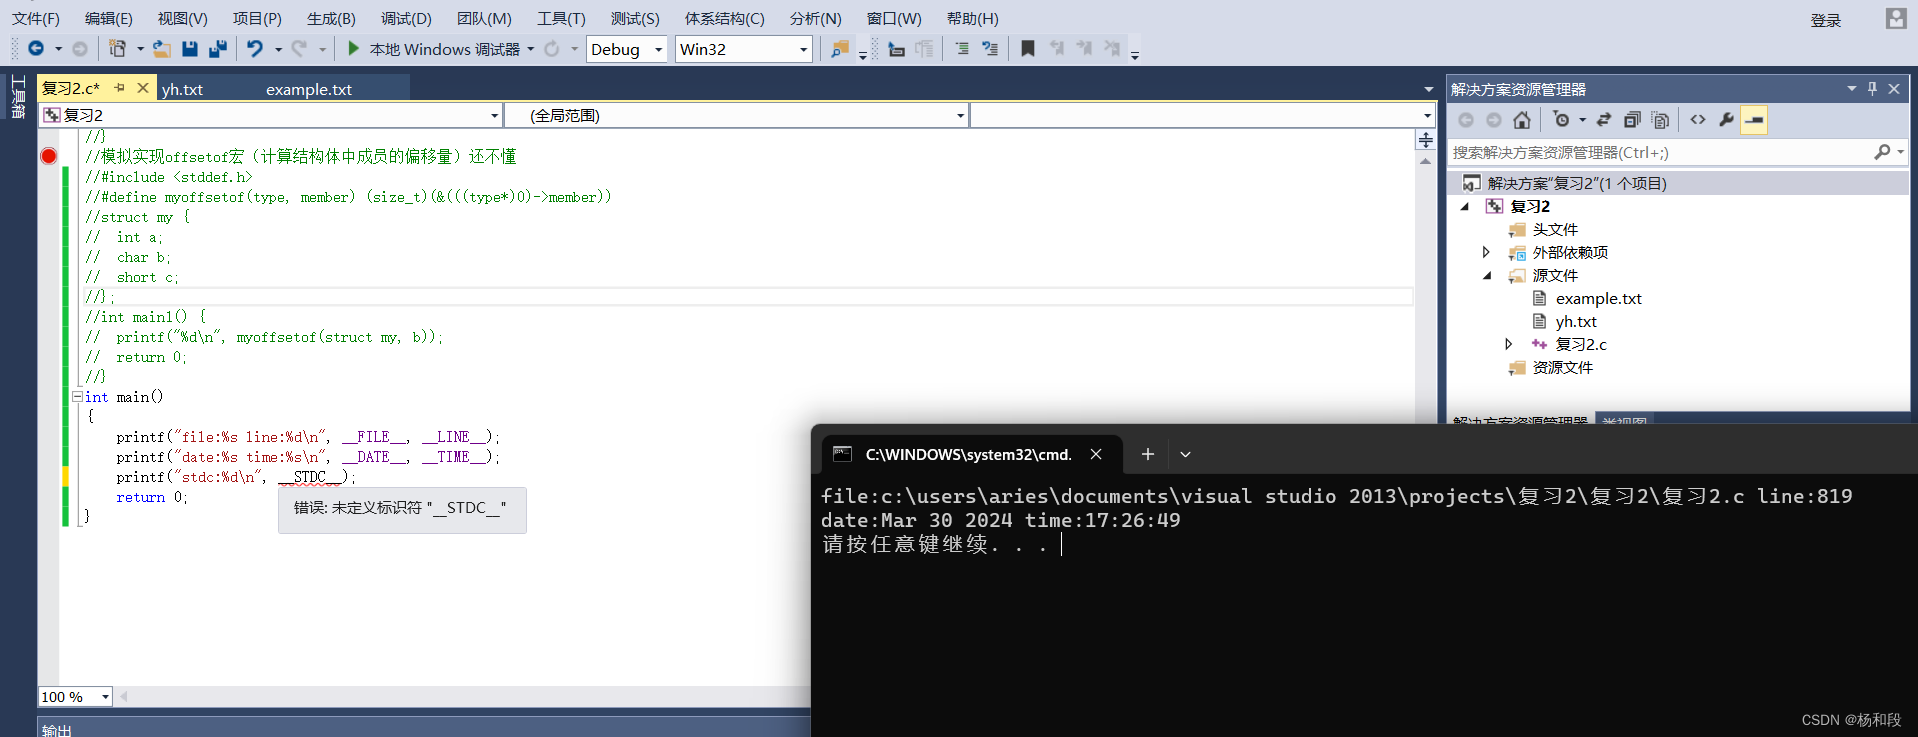Open a new tab in the cmd window
The width and height of the screenshot is (1918, 737).
(1148, 454)
